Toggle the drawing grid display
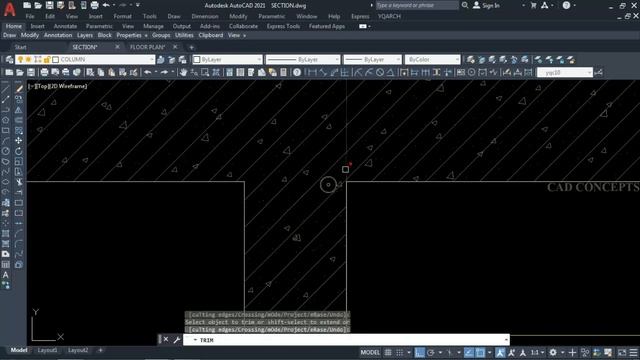The width and height of the screenshot is (640, 360). [388, 352]
